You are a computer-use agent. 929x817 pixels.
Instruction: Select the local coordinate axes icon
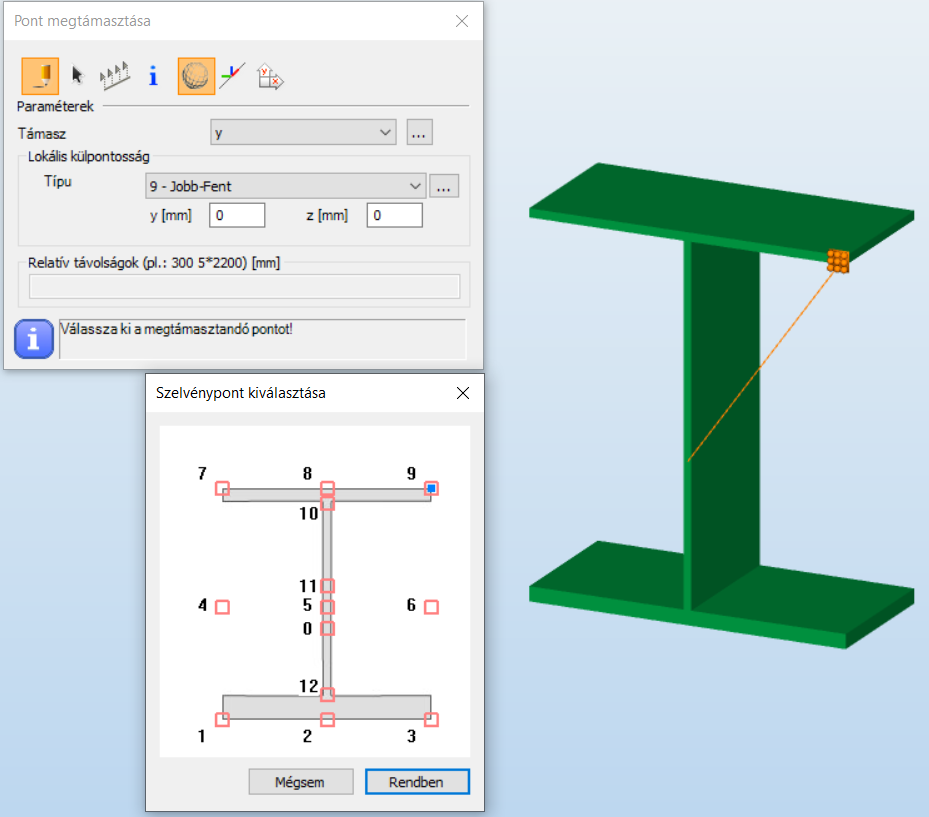coord(232,76)
